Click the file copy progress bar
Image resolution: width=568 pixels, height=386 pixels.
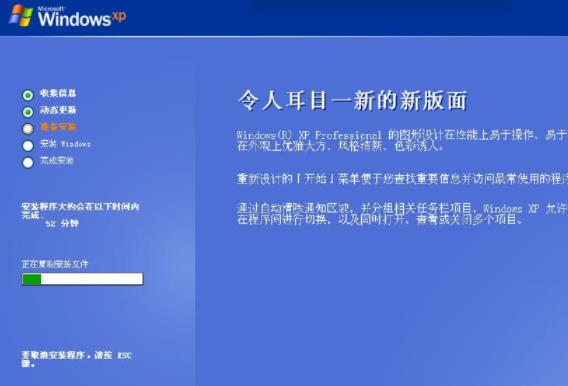(83, 279)
